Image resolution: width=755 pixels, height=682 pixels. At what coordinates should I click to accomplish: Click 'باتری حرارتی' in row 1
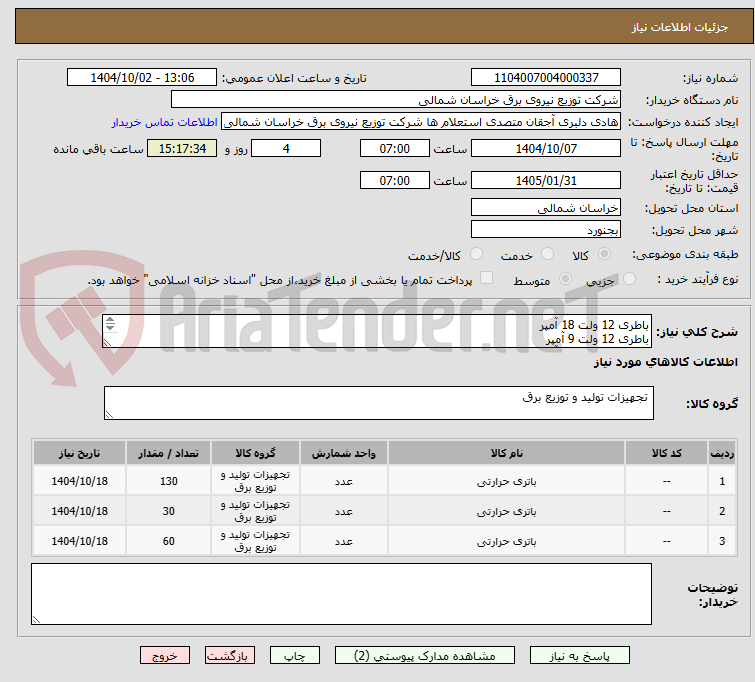point(507,481)
